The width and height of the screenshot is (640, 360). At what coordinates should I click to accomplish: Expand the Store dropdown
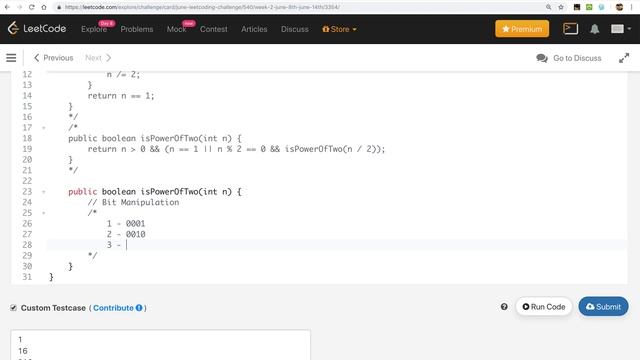339,29
